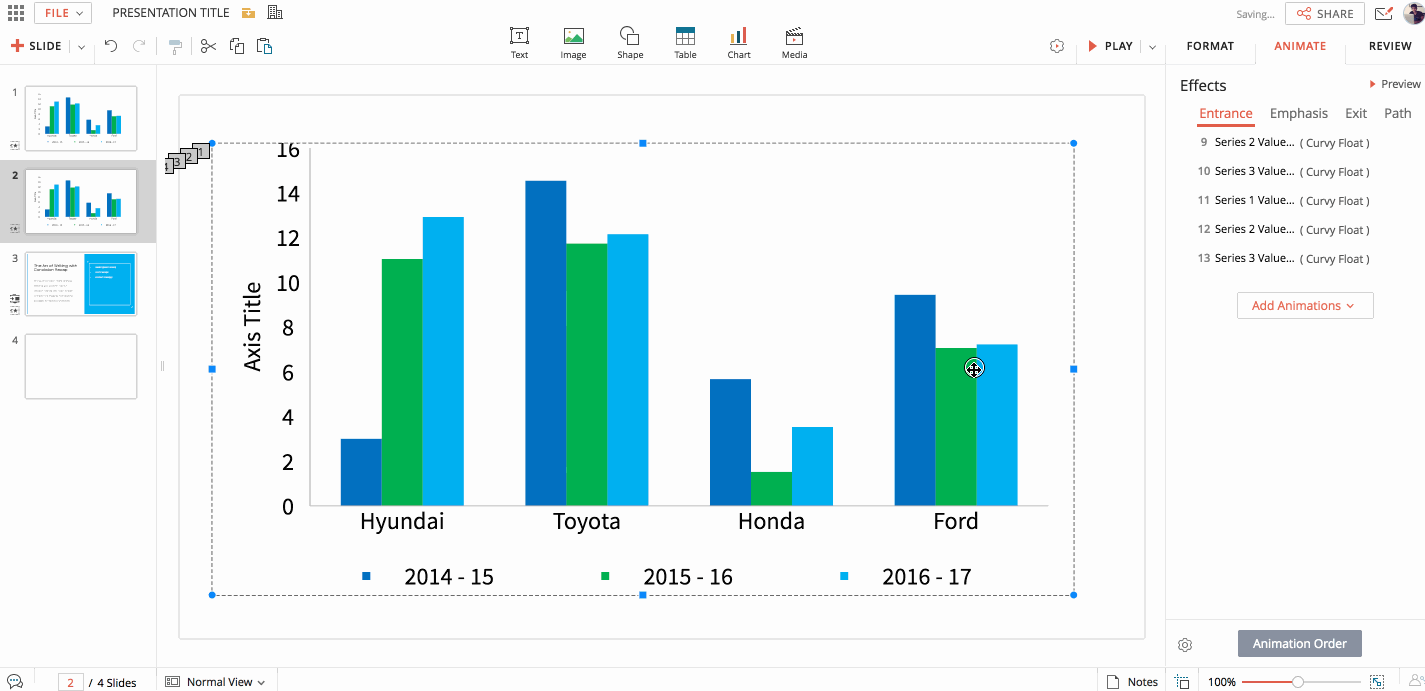
Task: Select the Emphasis effects tab
Action: pos(1299,113)
